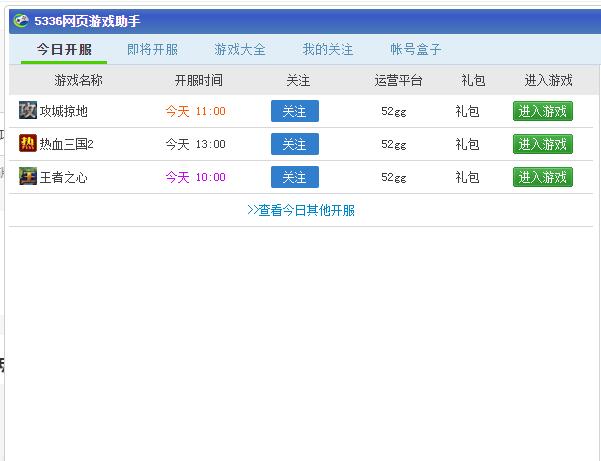Click the 热血三国2 game name
This screenshot has height=461, width=601.
(x=67, y=144)
